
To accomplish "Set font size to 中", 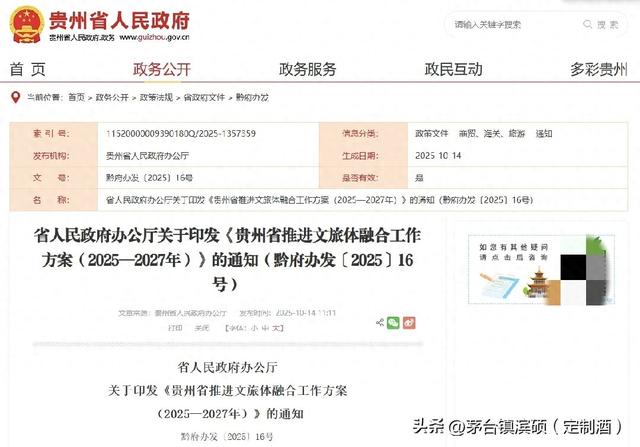I will [x=266, y=328].
